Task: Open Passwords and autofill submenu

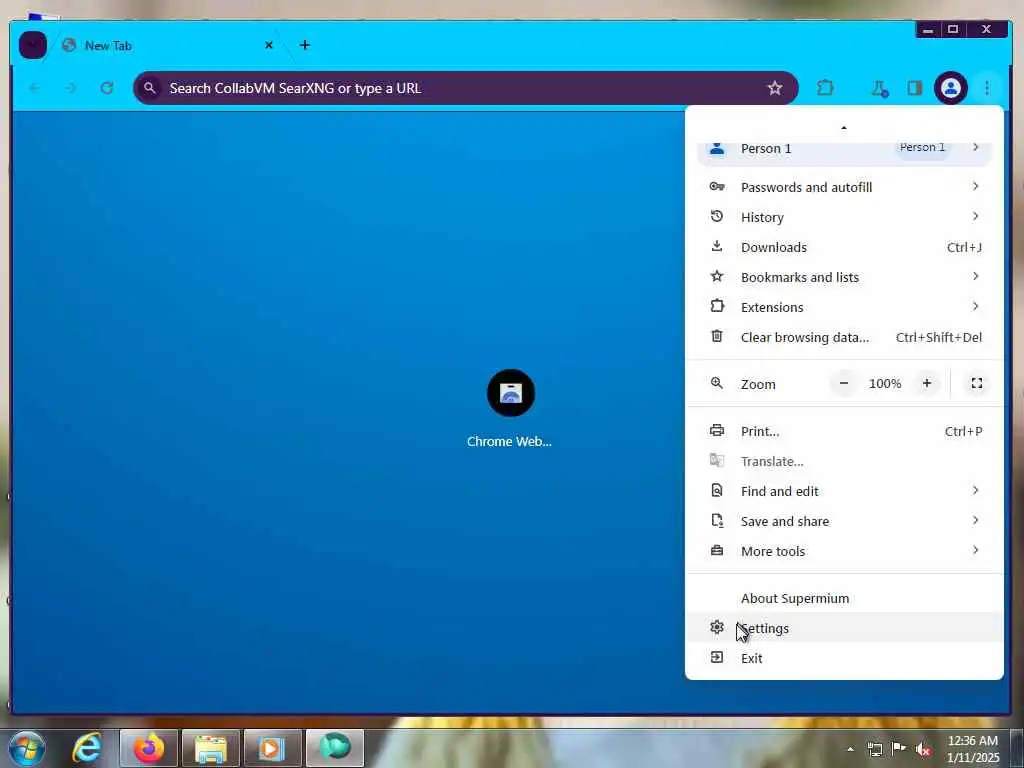Action: tap(844, 187)
